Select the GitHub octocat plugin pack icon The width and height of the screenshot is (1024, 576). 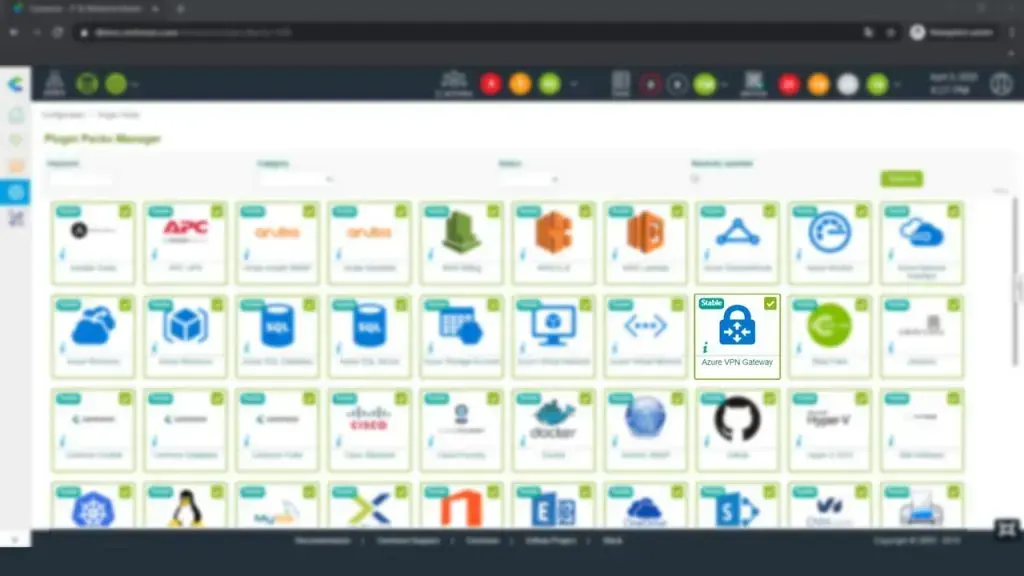[x=737, y=419]
